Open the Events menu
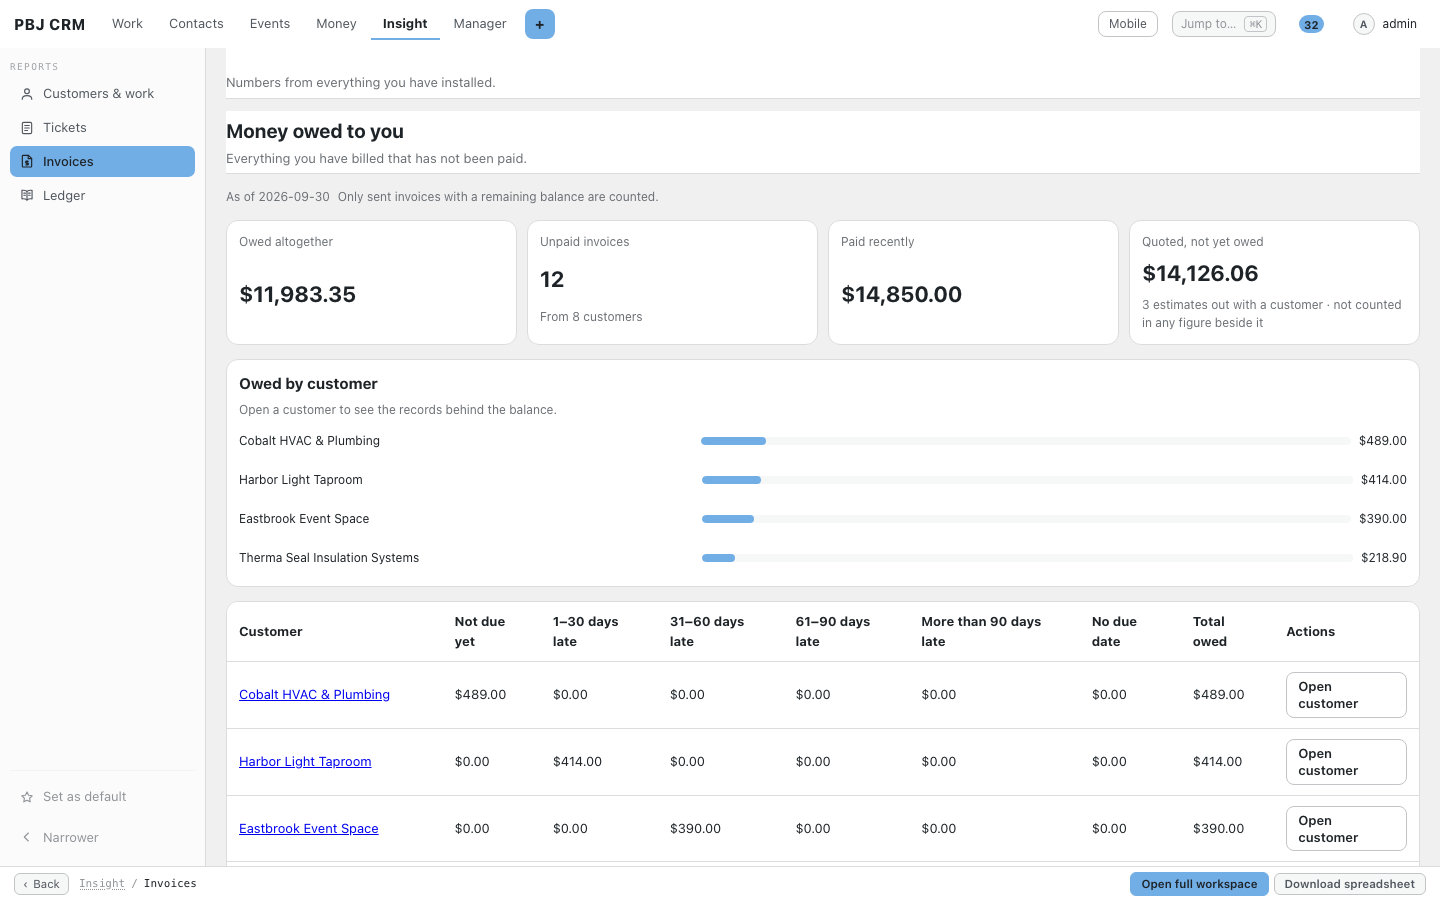This screenshot has height=900, width=1440. coord(270,24)
